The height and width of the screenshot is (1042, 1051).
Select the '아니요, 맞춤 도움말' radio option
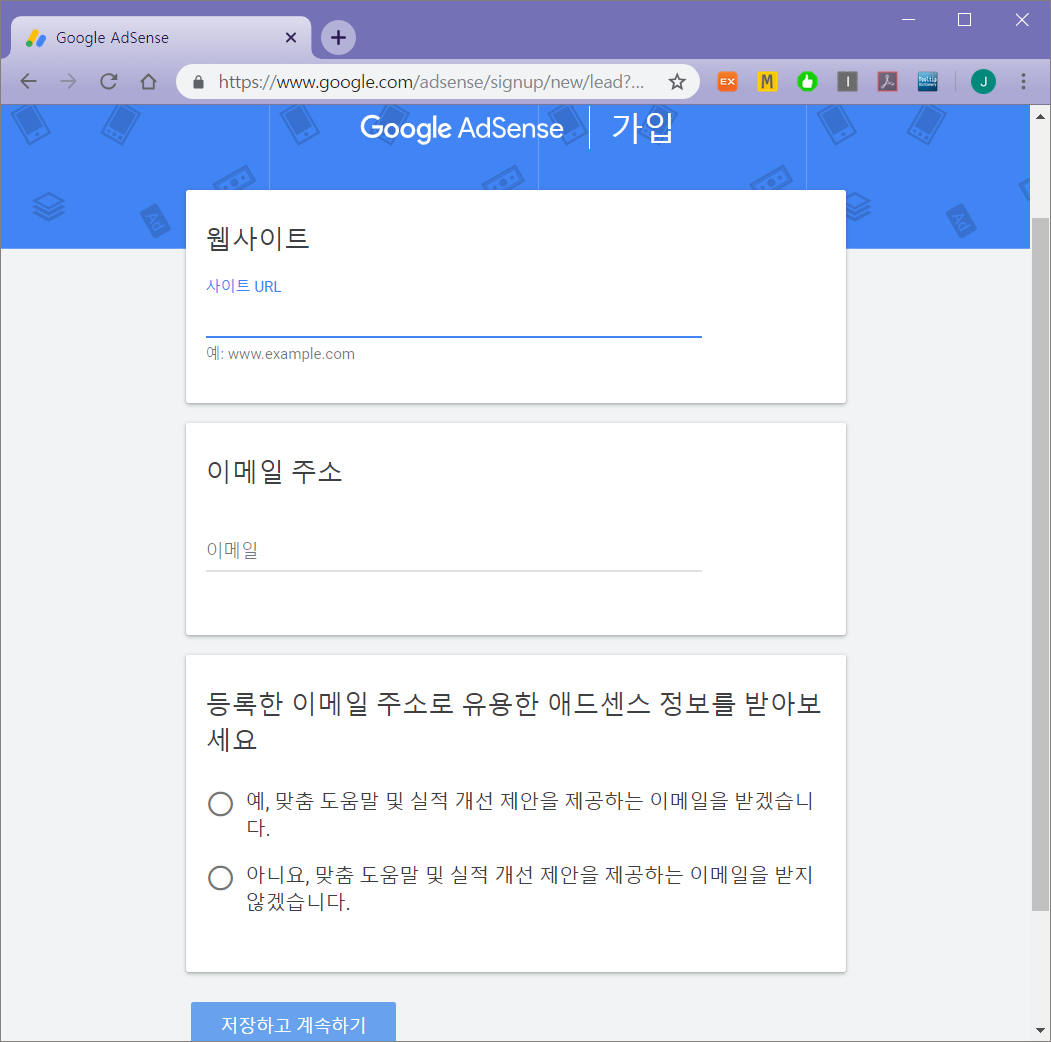221,877
